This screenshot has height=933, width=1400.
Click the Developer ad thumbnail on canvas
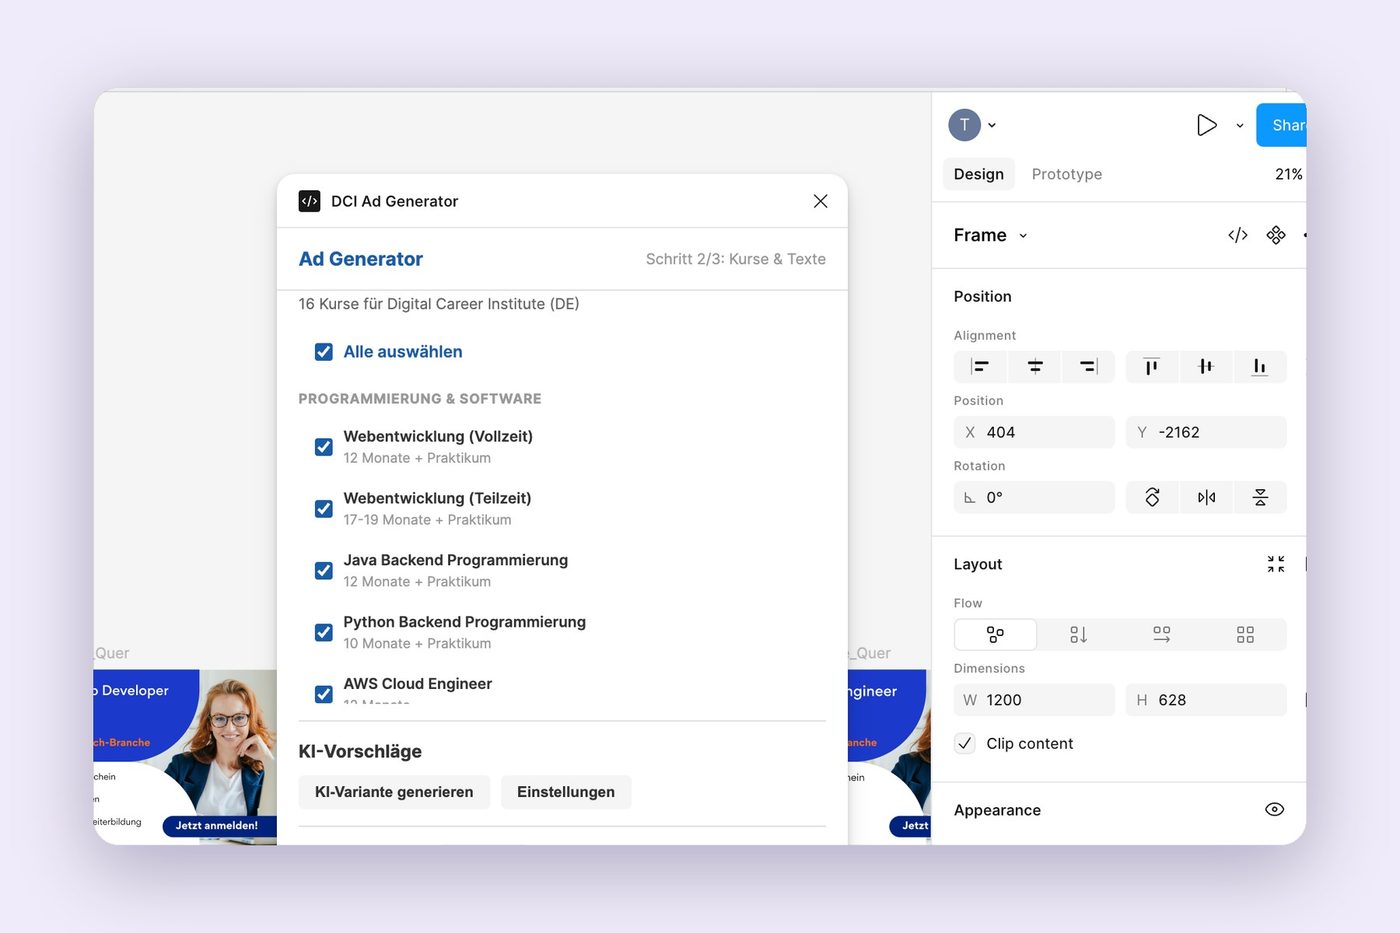pos(185,757)
